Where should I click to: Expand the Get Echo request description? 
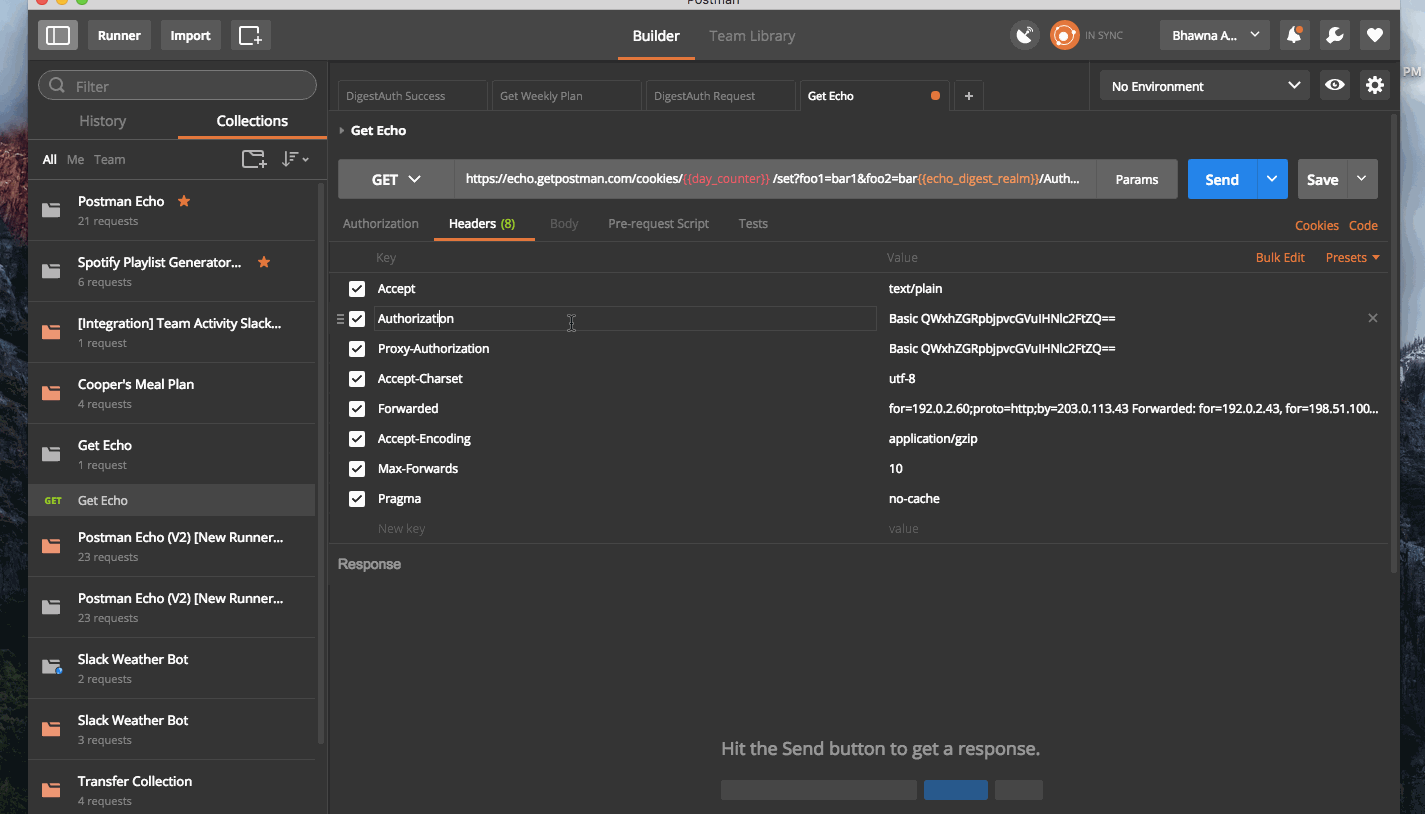342,131
